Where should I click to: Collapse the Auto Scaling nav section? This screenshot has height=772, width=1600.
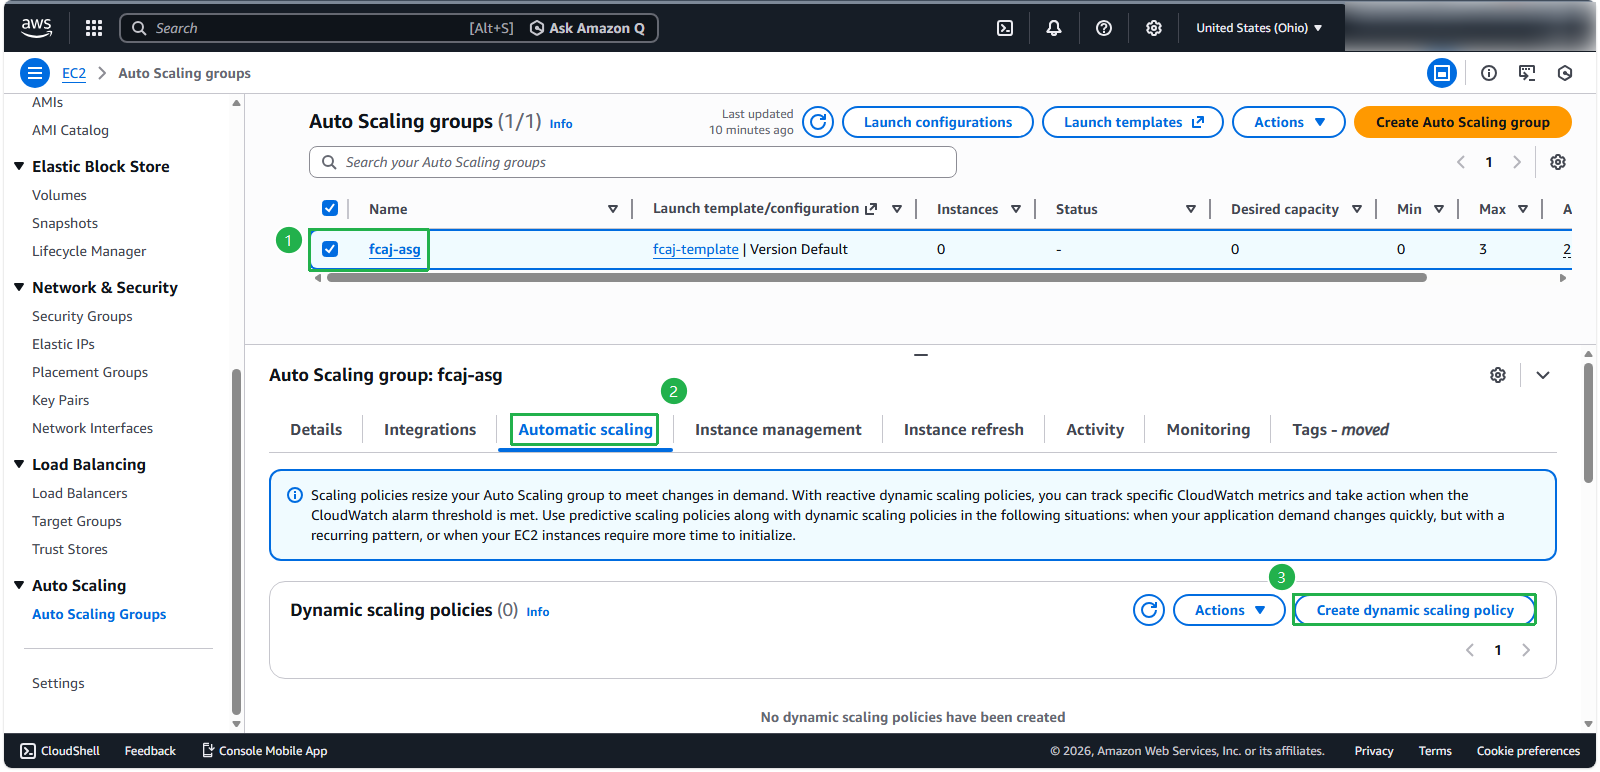(19, 585)
